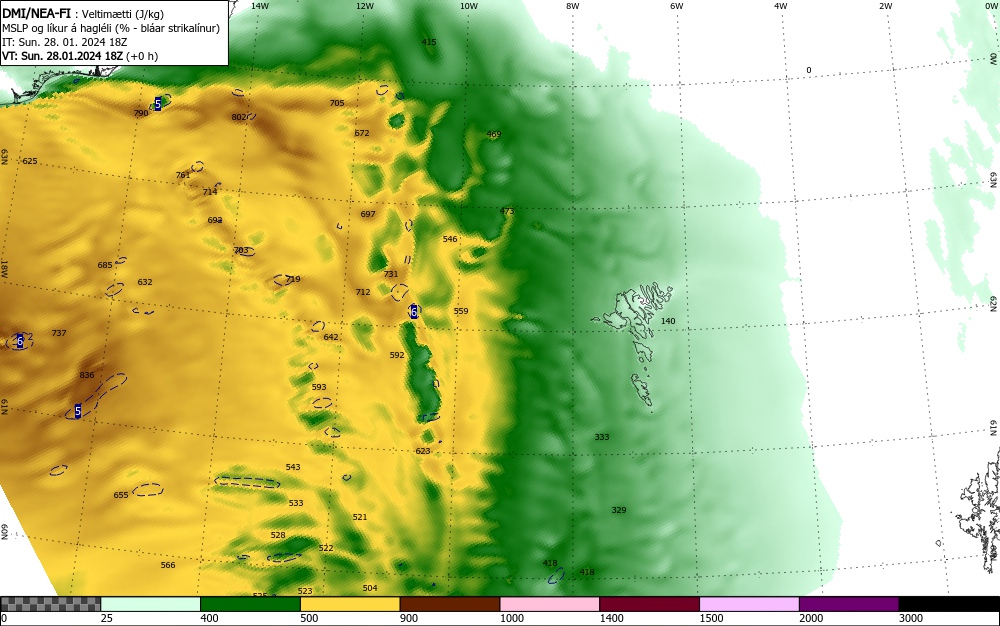Screen dimensions: 1000x626
Task: Click the map value '543'
Action: pos(293,467)
